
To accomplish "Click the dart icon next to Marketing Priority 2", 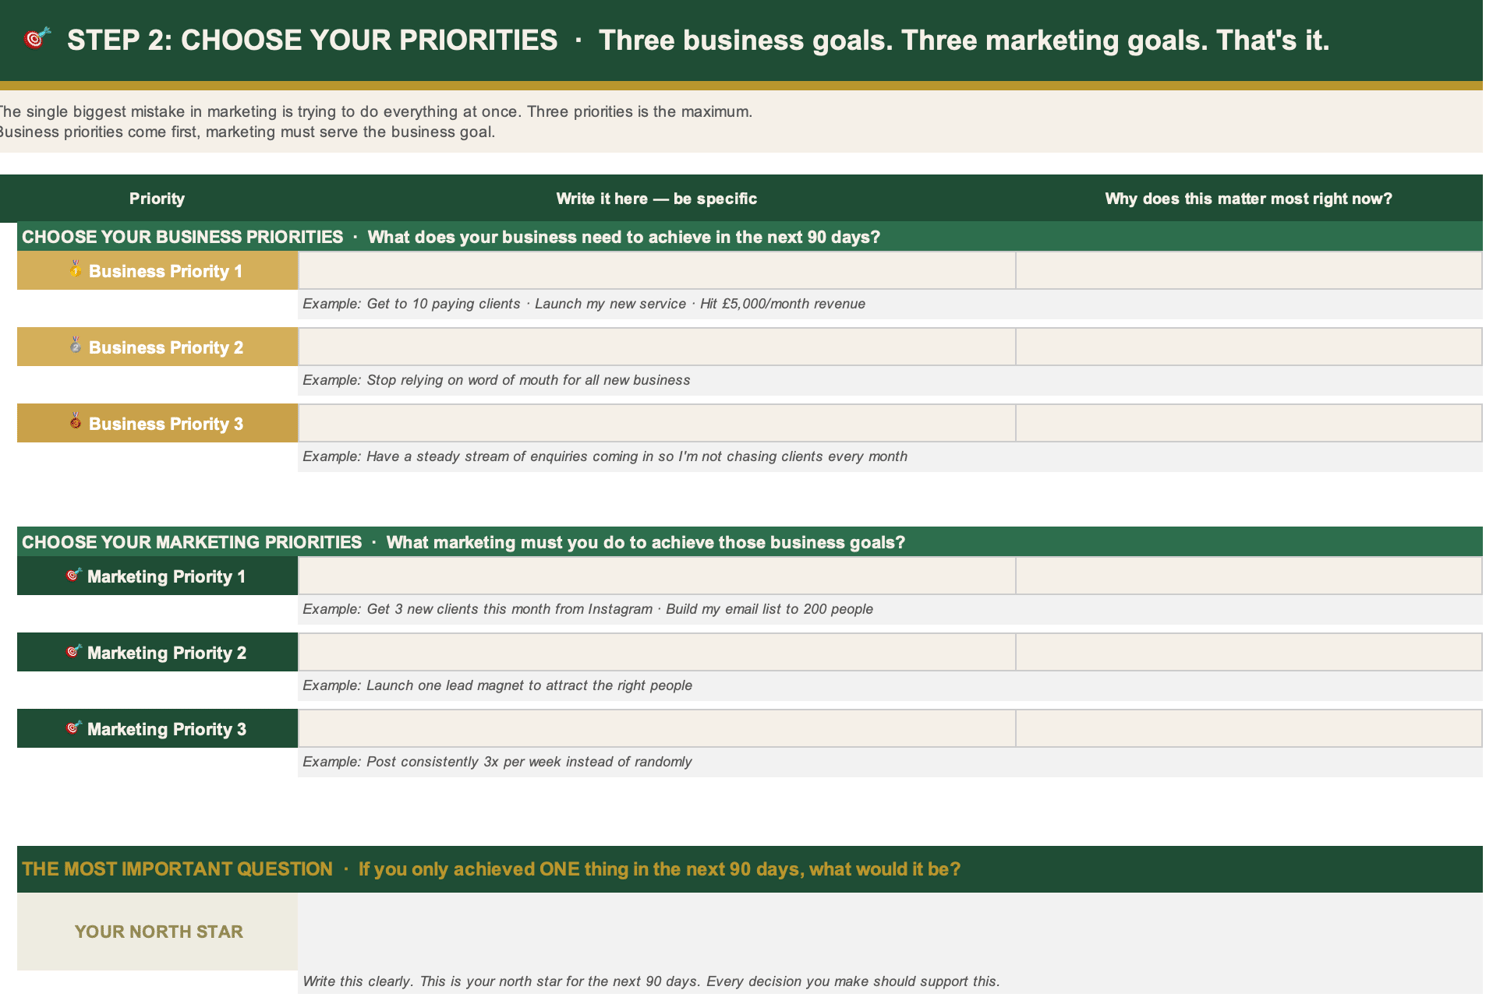I will pyautogui.click(x=73, y=651).
